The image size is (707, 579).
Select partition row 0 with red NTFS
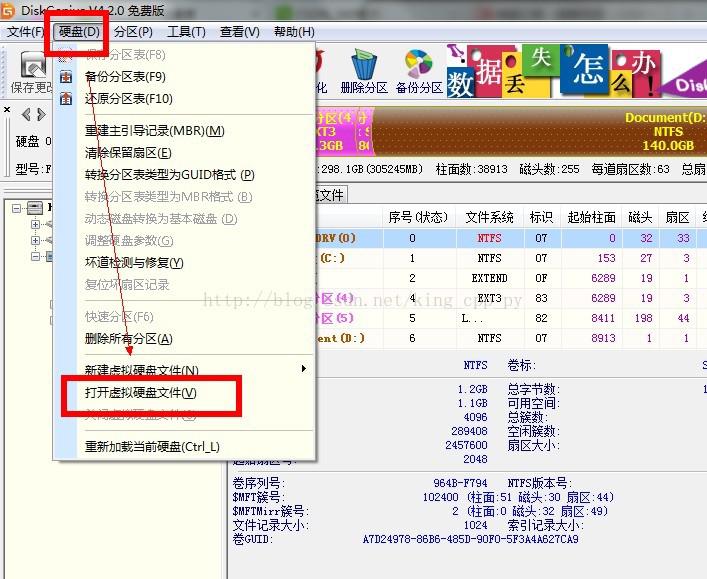[x=511, y=238]
